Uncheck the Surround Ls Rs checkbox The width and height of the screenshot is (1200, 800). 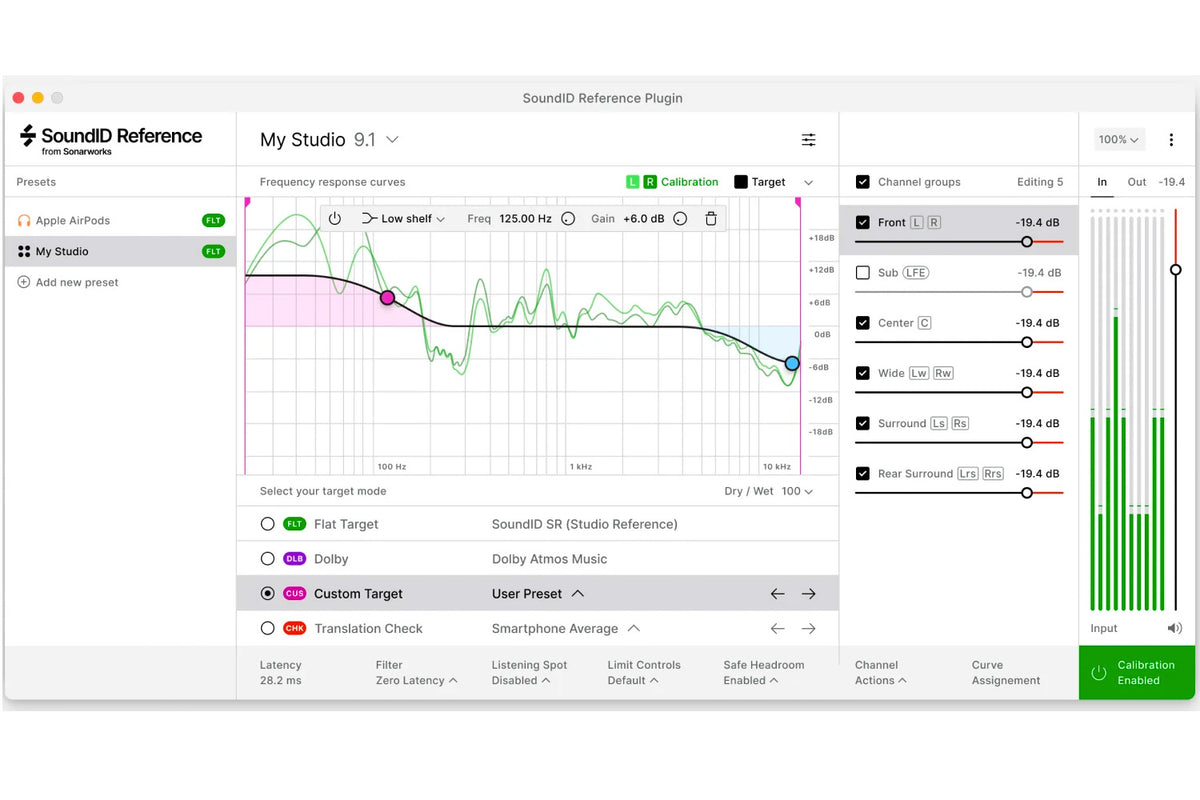862,423
